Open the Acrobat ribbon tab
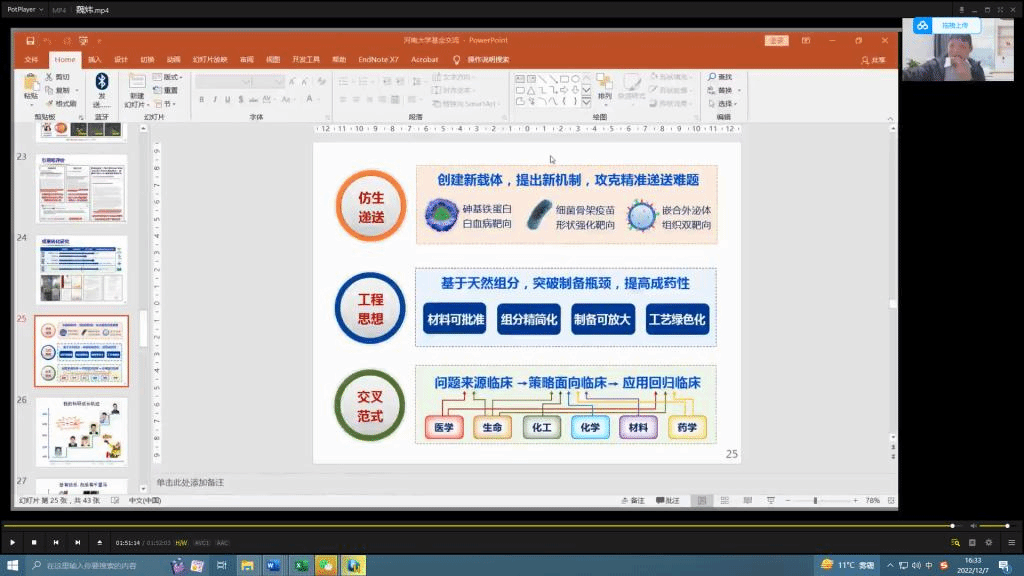Viewport: 1024px width, 576px height. pos(425,60)
